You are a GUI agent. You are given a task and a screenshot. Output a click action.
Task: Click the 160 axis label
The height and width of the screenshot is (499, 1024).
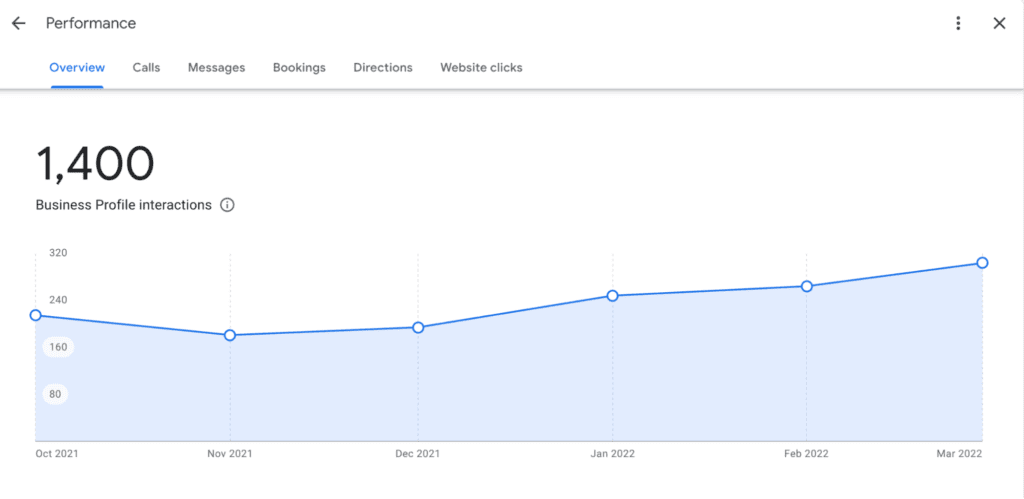pos(59,347)
